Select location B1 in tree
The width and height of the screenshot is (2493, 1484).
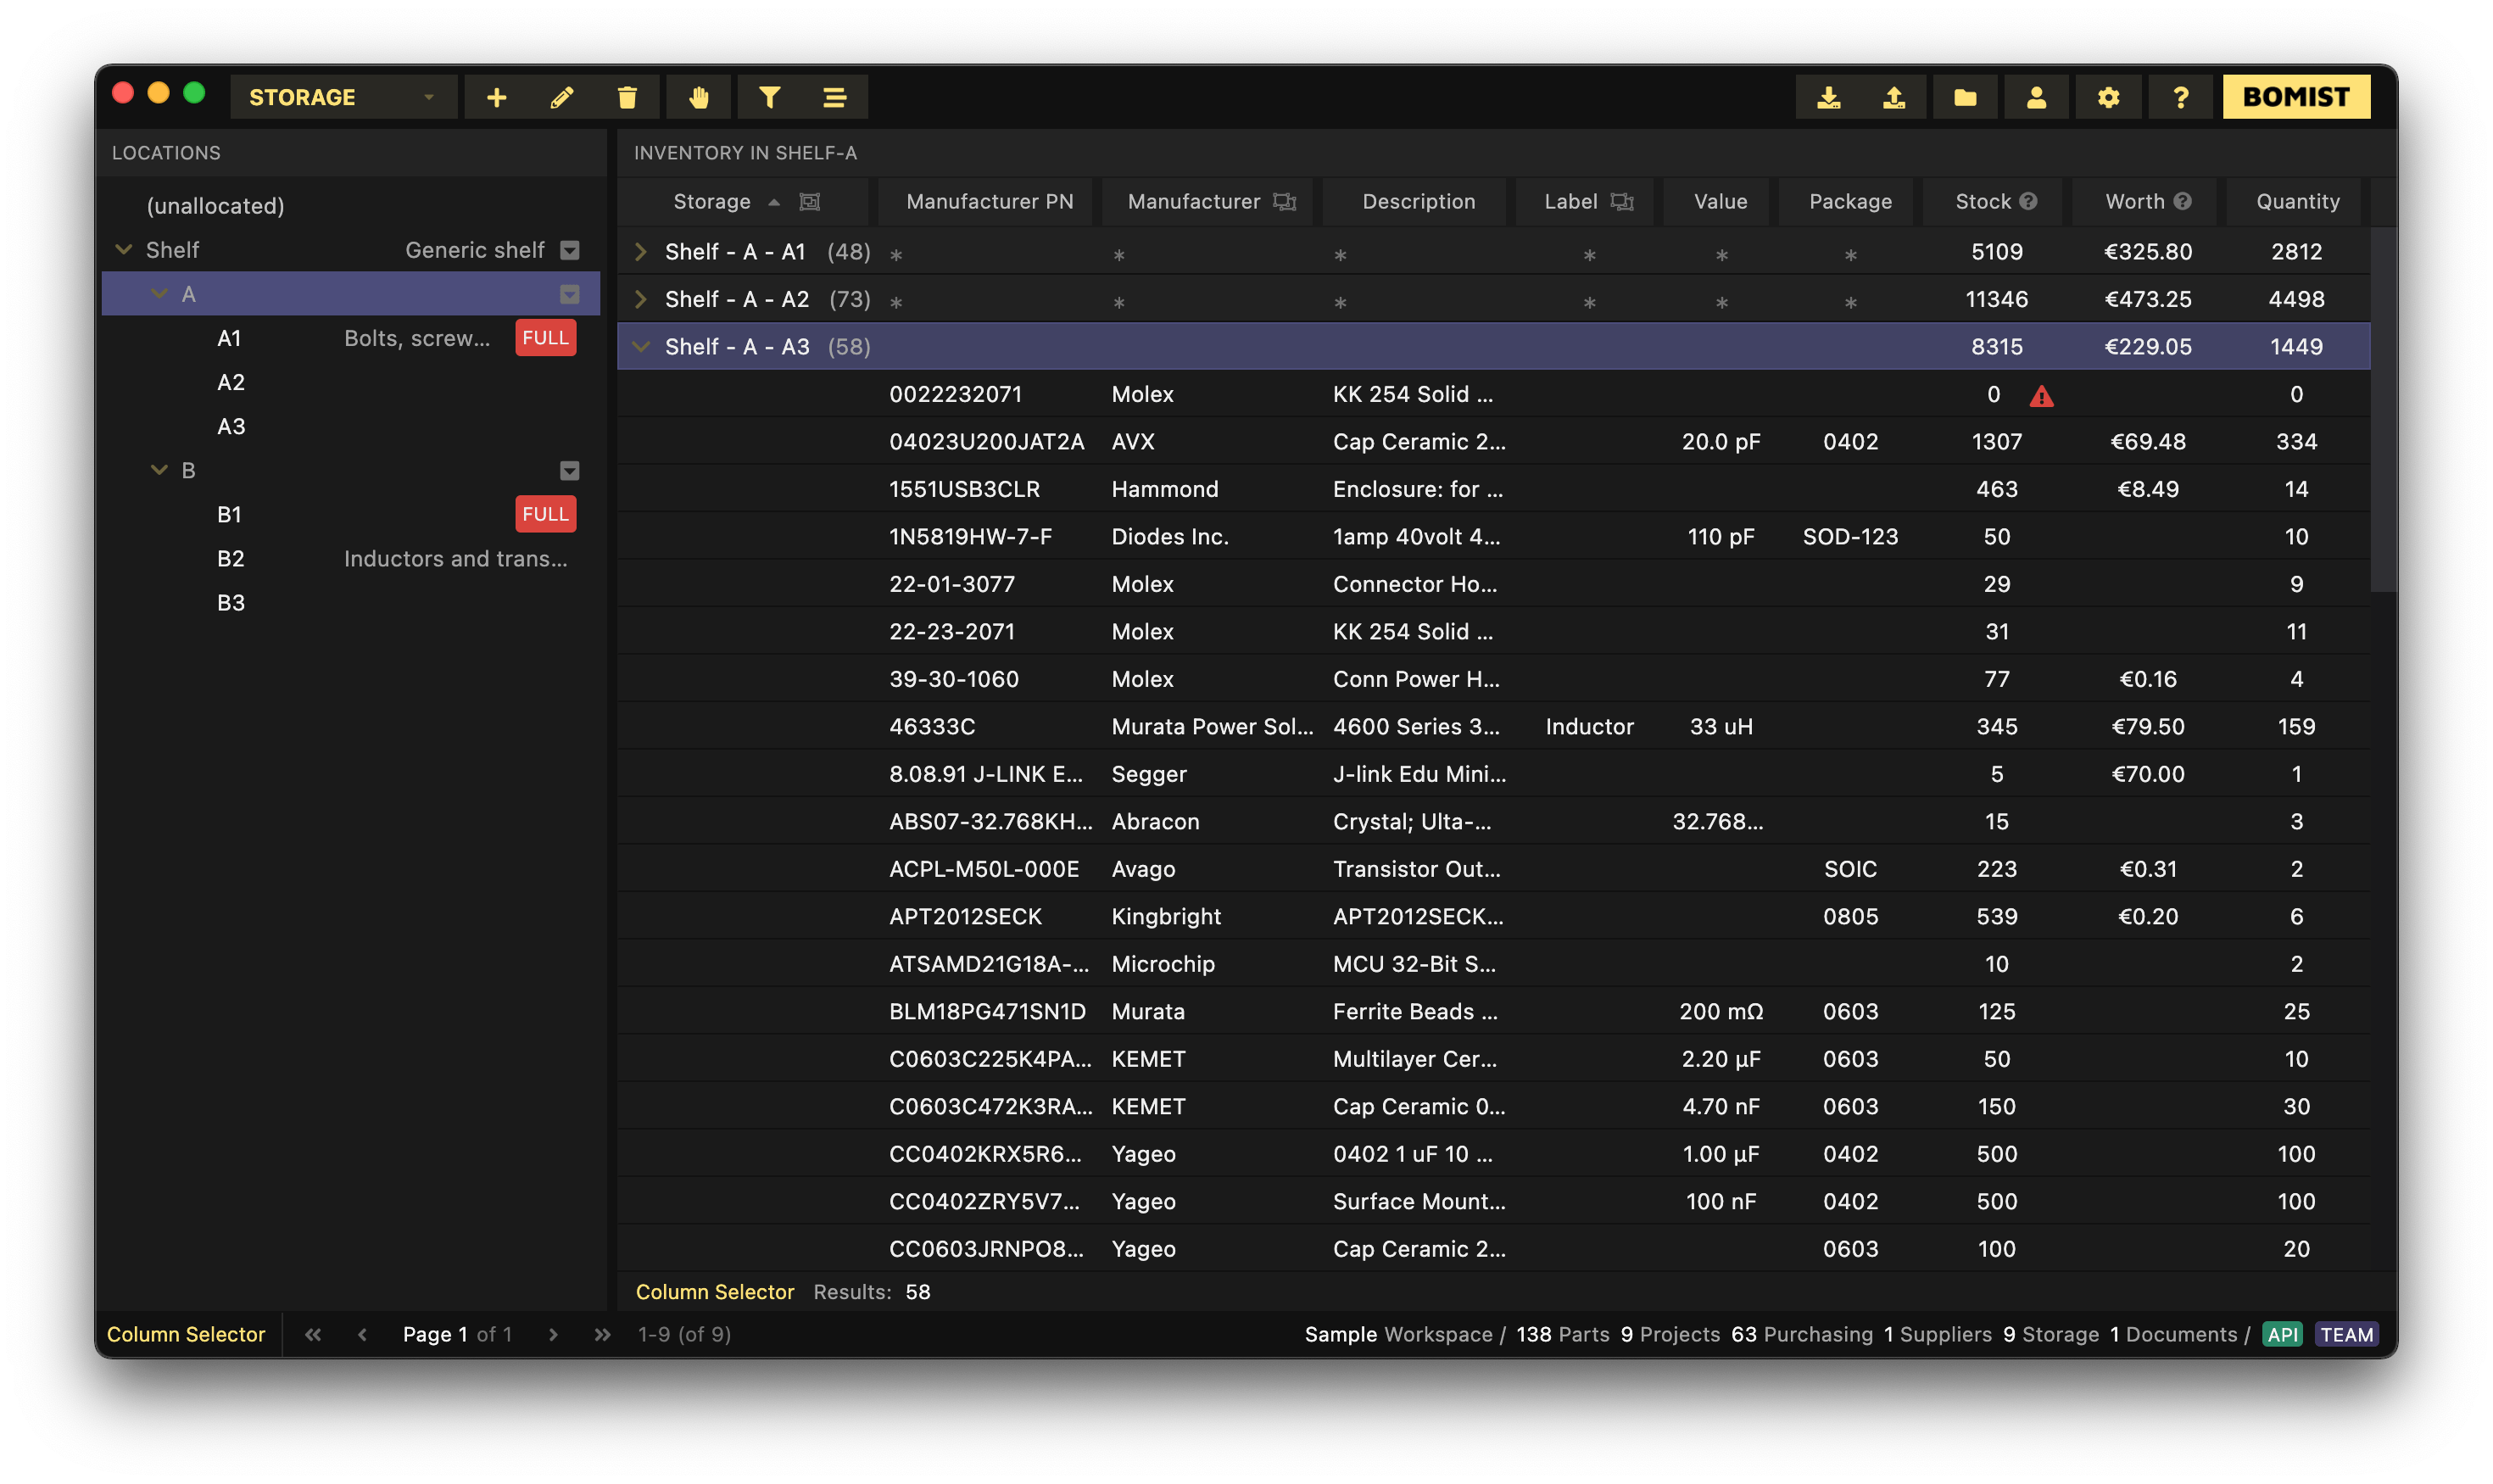[x=351, y=514]
